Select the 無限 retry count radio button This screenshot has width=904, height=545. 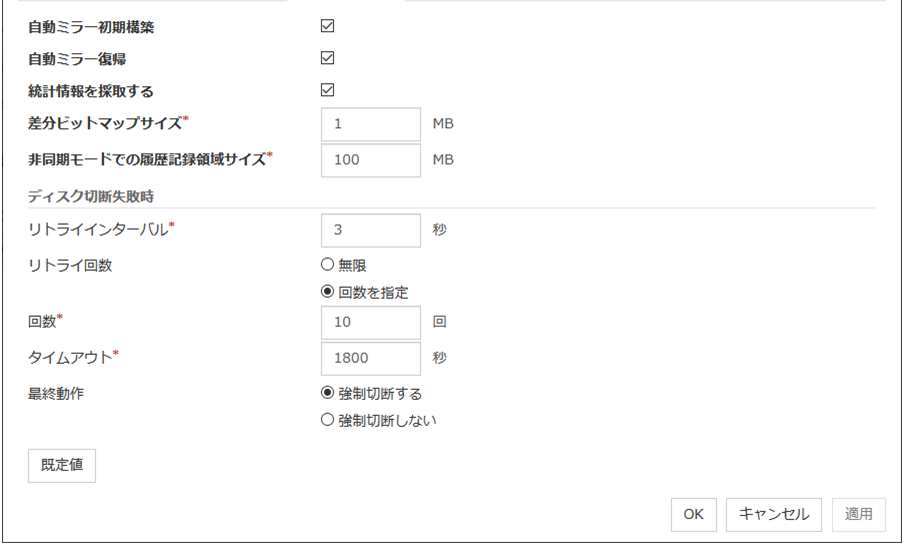327,265
